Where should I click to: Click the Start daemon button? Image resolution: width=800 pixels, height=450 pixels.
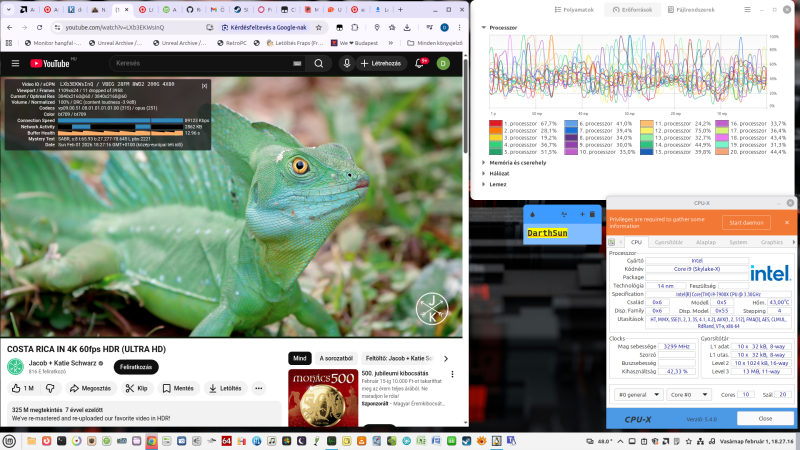click(x=746, y=222)
